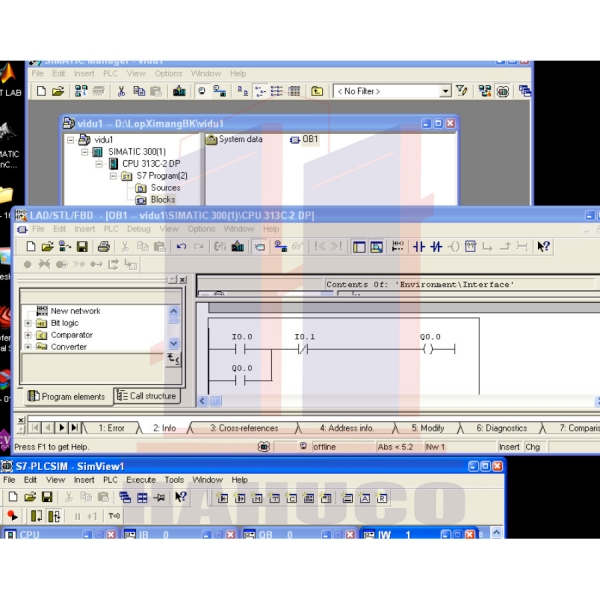
Task: Toggle details view icon in LAD/STL/FBD toolbar
Action: pos(377,247)
